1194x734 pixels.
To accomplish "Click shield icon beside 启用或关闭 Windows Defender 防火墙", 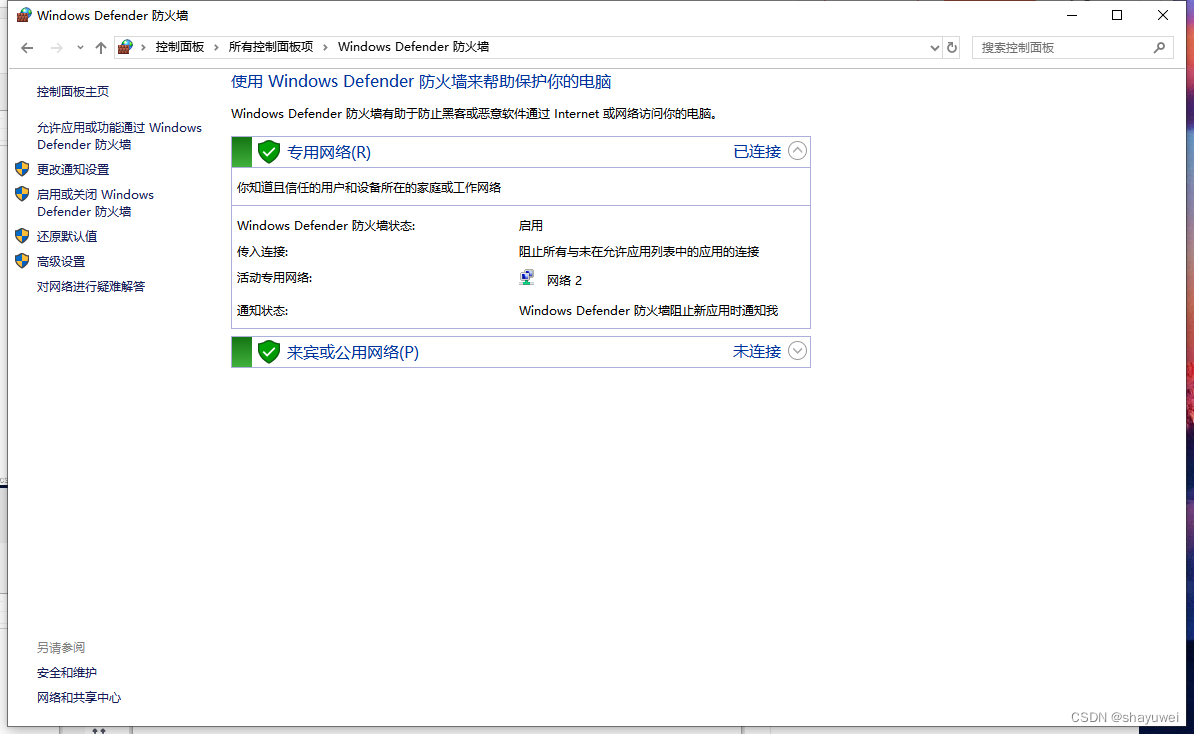I will [22, 194].
